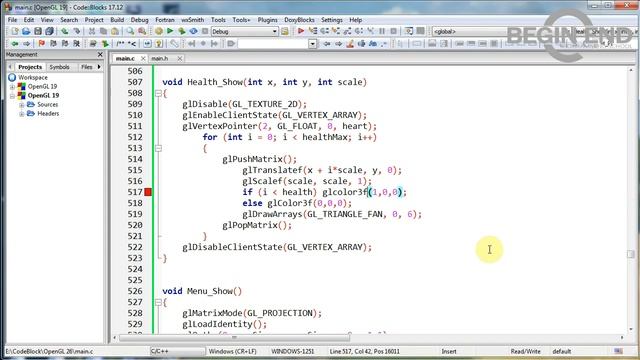The width and height of the screenshot is (640, 360).
Task: Jump forward with the right arrow icon
Action: point(27,44)
